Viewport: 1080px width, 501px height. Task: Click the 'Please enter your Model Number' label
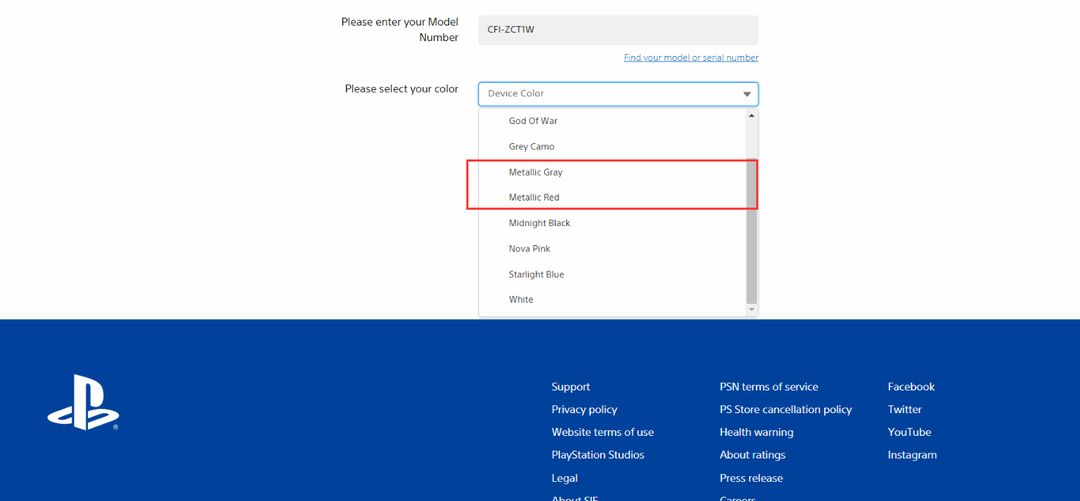[400, 30]
